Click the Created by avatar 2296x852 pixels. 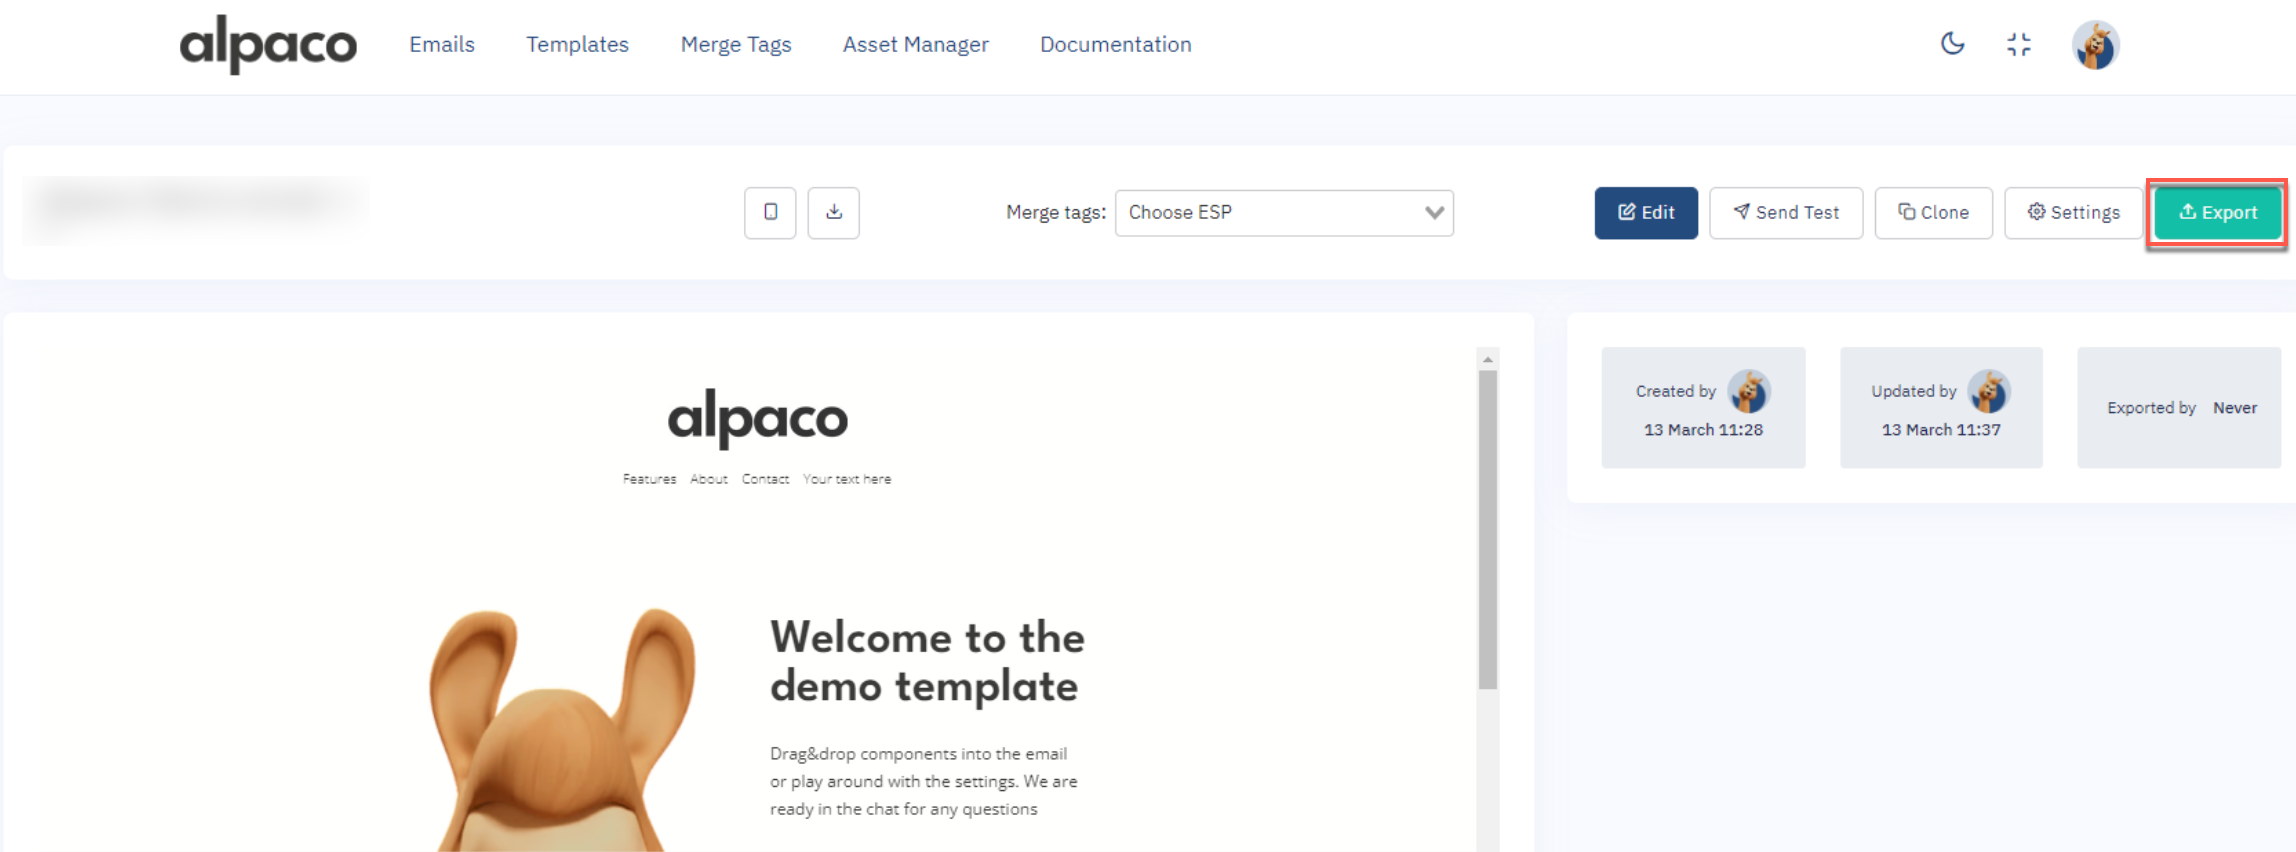[x=1749, y=391]
